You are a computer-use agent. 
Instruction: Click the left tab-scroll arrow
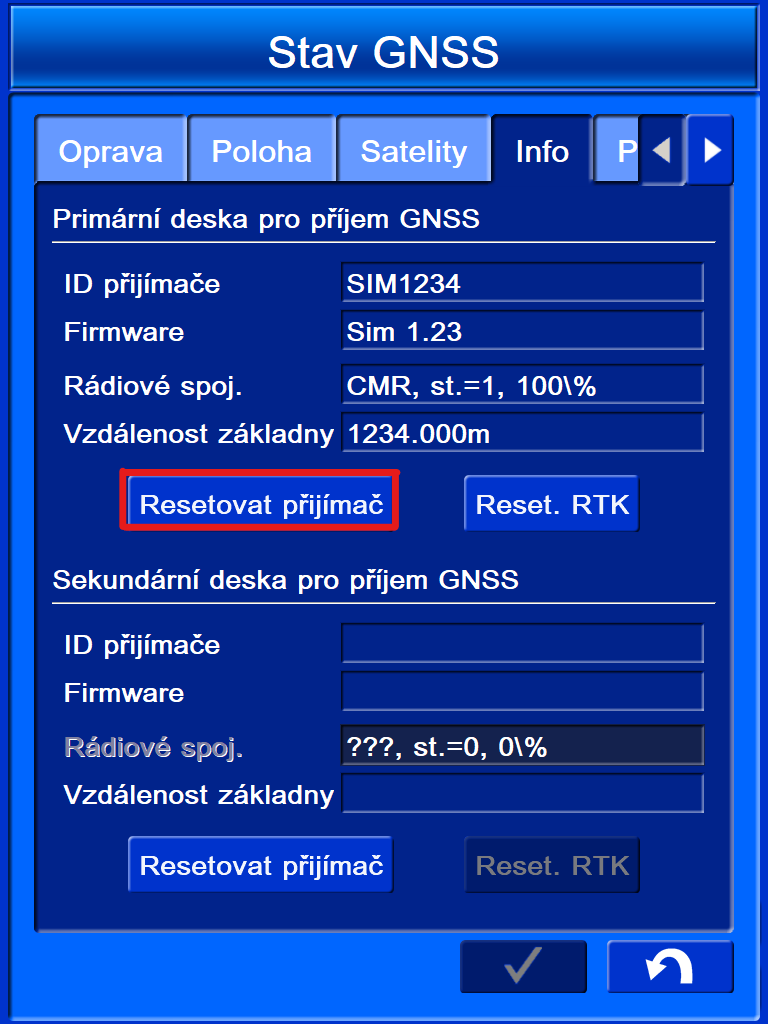pyautogui.click(x=662, y=150)
